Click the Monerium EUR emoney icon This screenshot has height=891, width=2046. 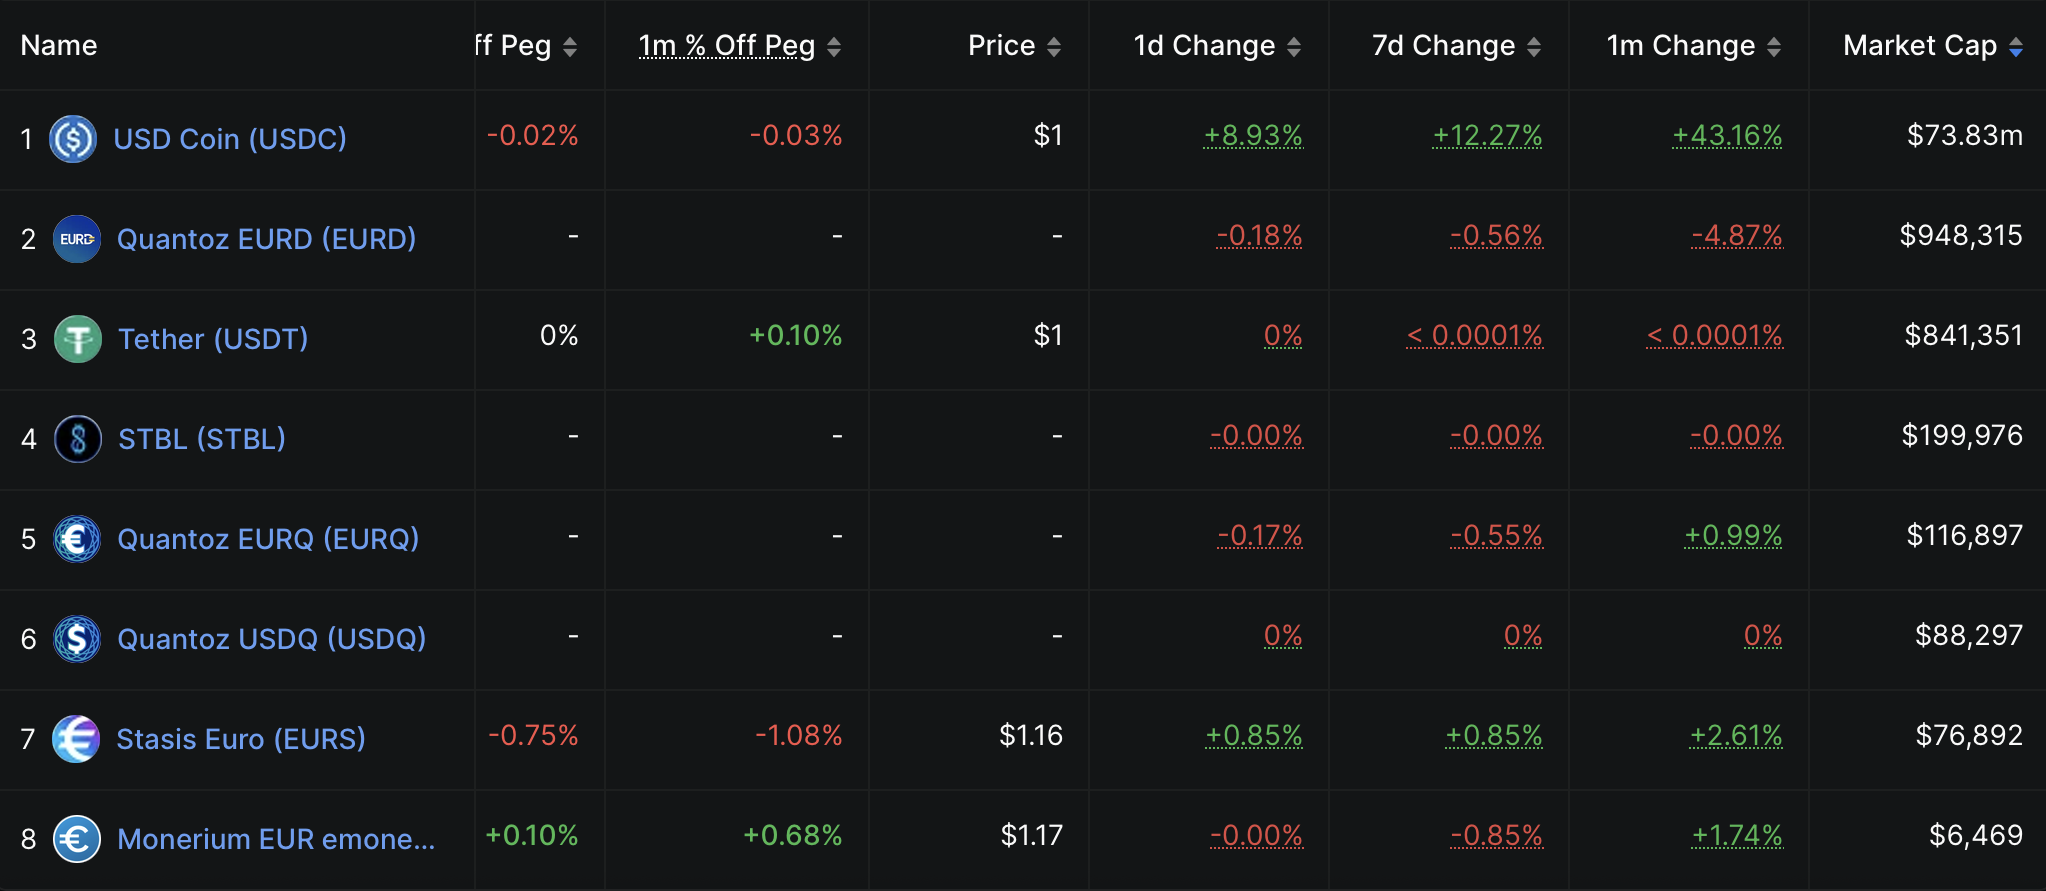[76, 839]
